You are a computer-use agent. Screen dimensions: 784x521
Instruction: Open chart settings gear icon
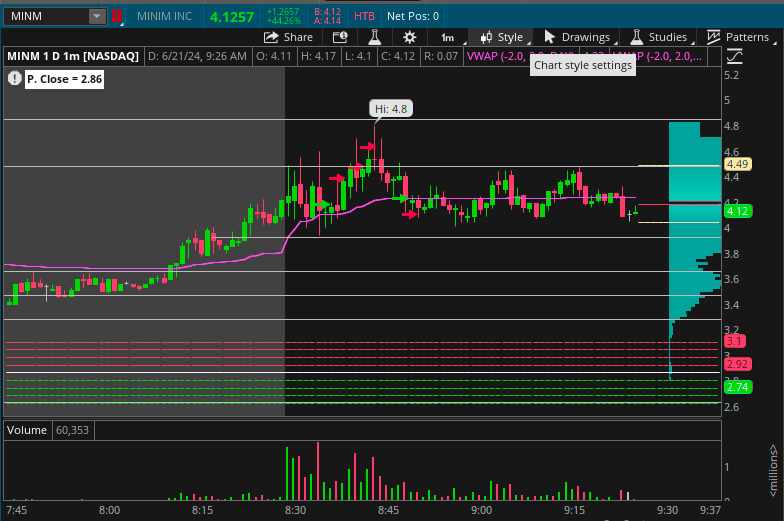(410, 37)
